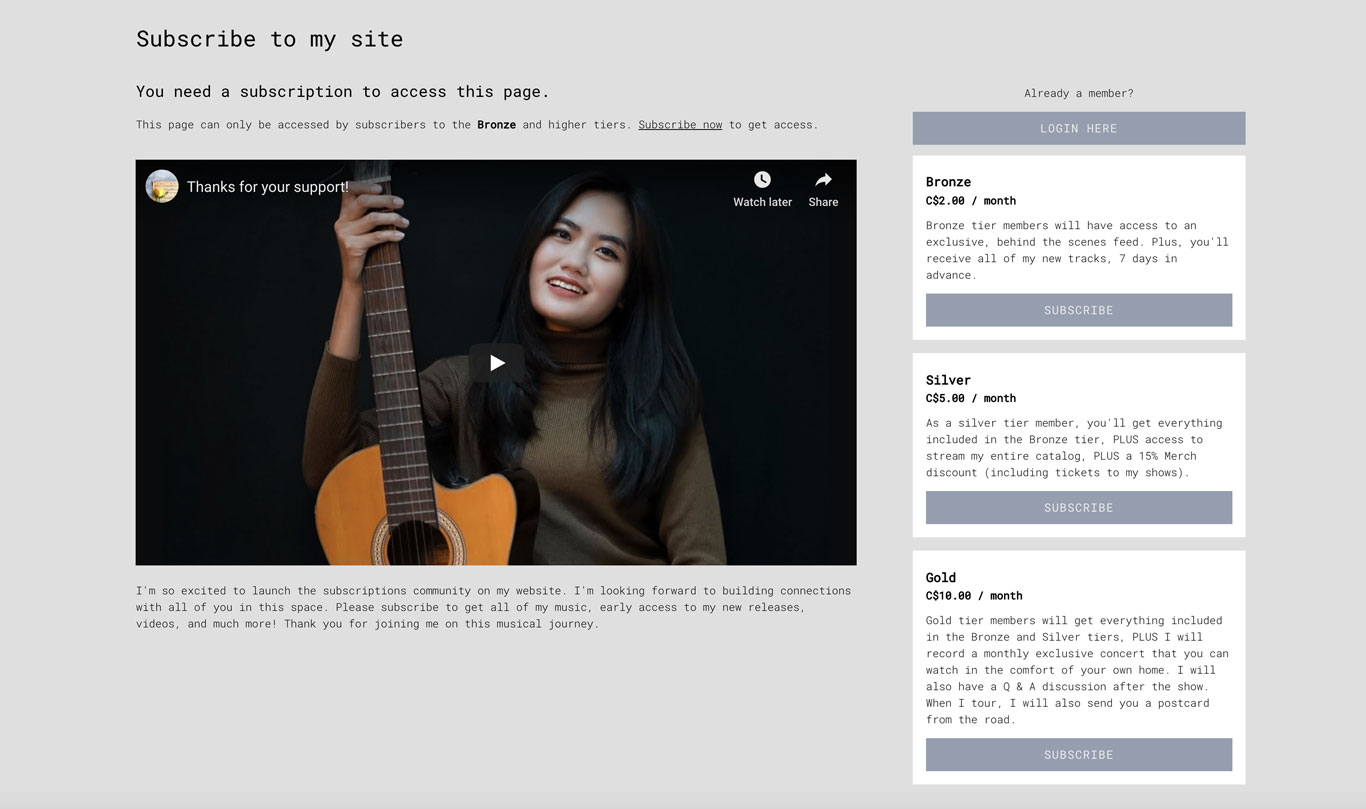Click the 'C$10.00 / month' price

974,595
